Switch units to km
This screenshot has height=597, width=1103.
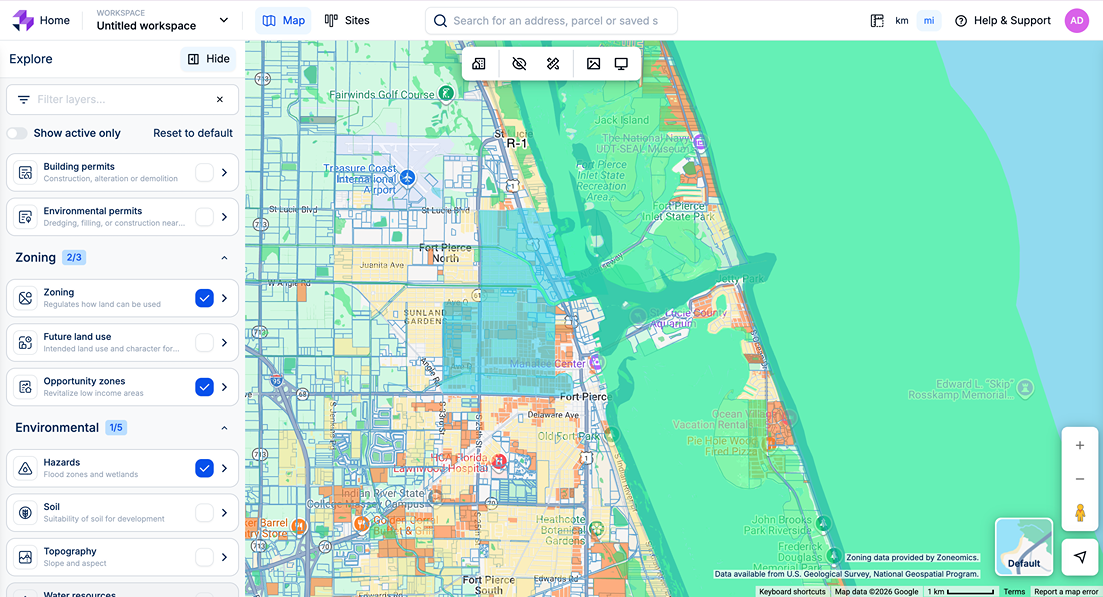pos(902,21)
